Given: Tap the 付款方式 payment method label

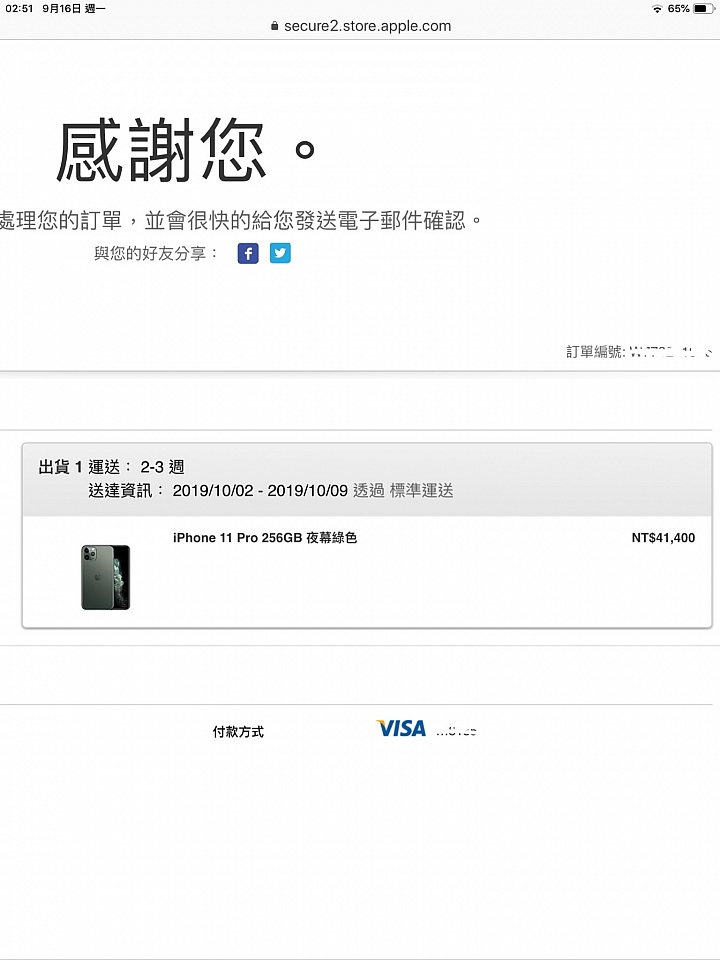Looking at the screenshot, I should (x=238, y=731).
